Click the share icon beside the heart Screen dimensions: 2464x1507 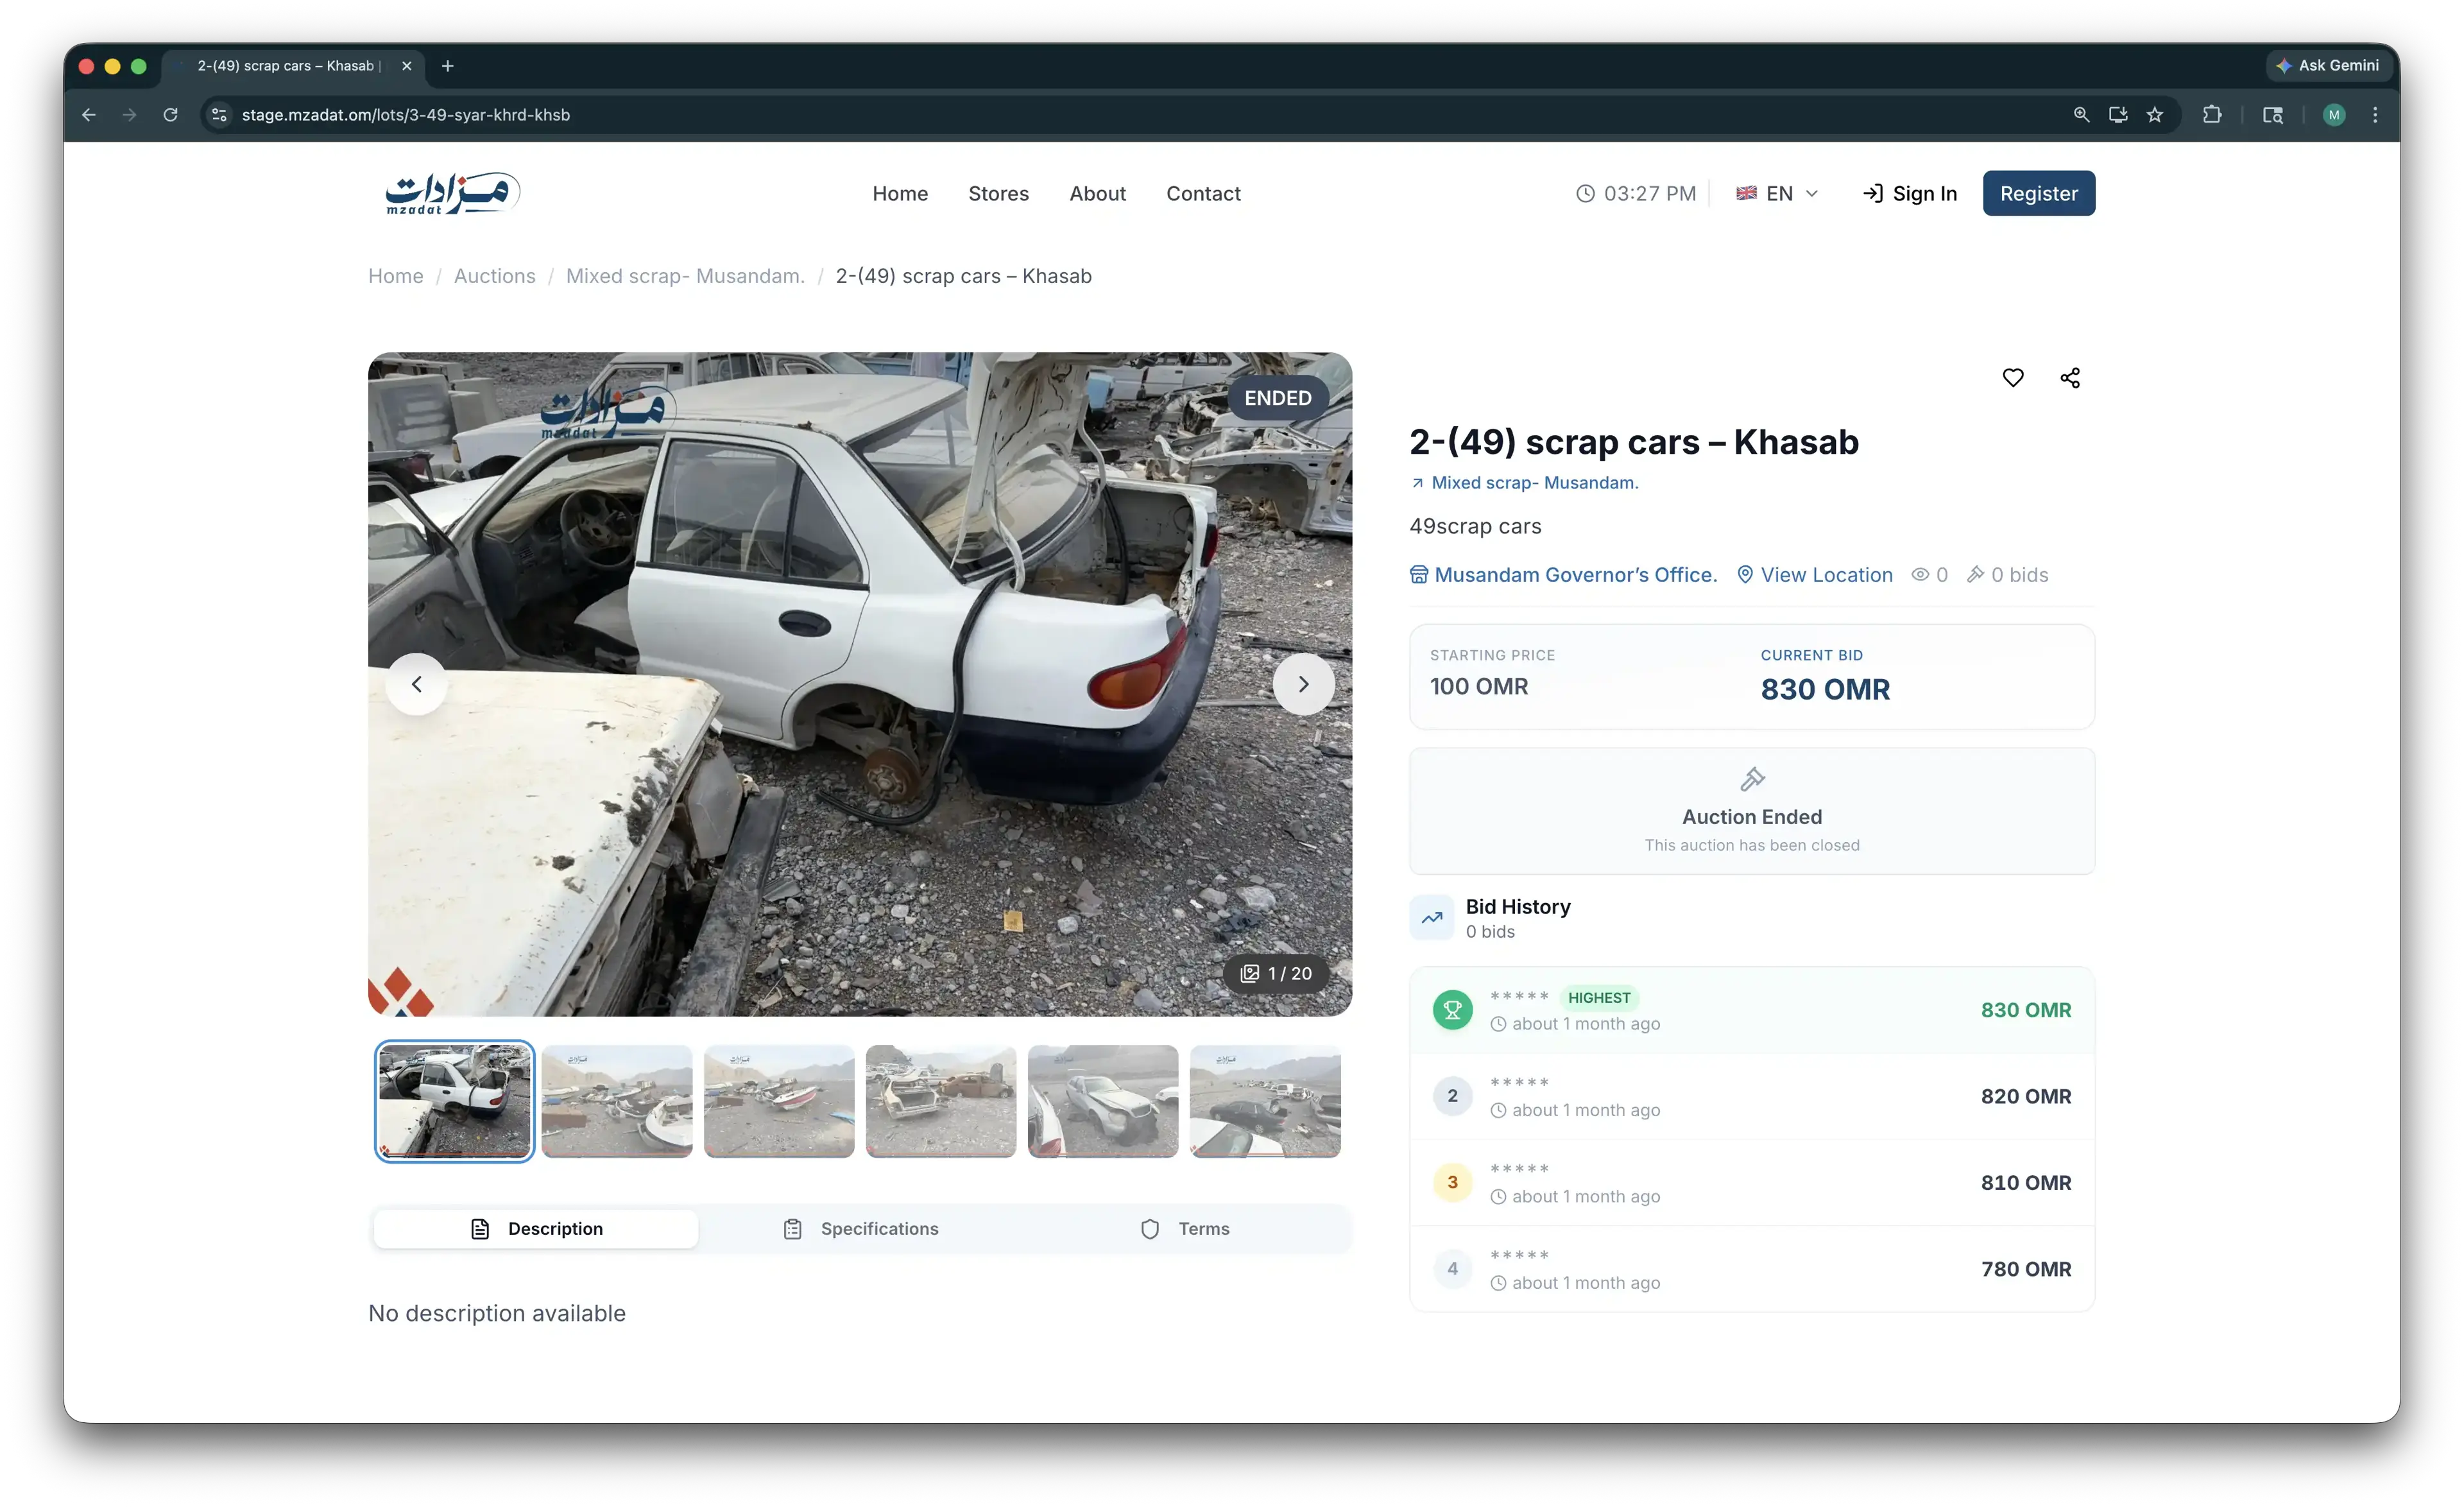click(x=2069, y=377)
